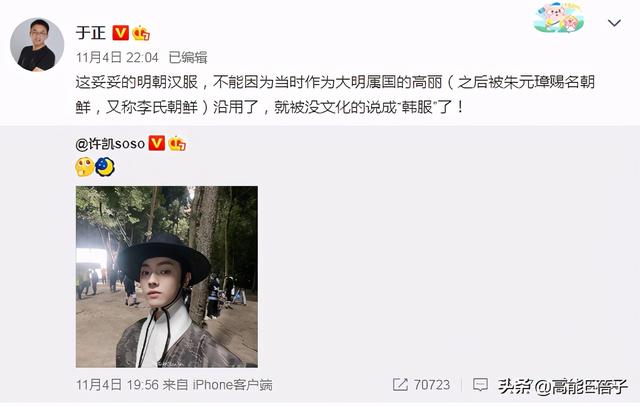Click the repost count 70723
Screen dimensions: 640x407
coord(432,385)
